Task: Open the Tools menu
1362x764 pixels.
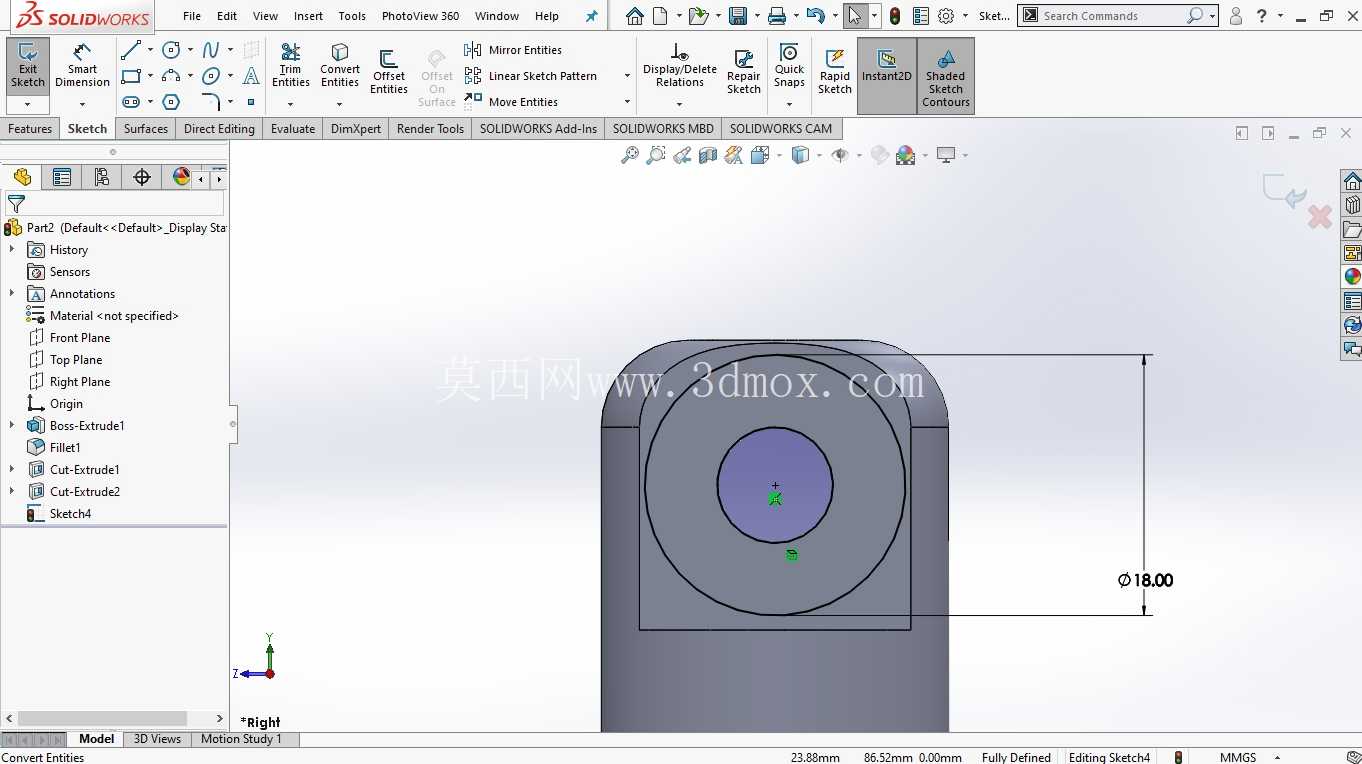Action: (x=352, y=16)
